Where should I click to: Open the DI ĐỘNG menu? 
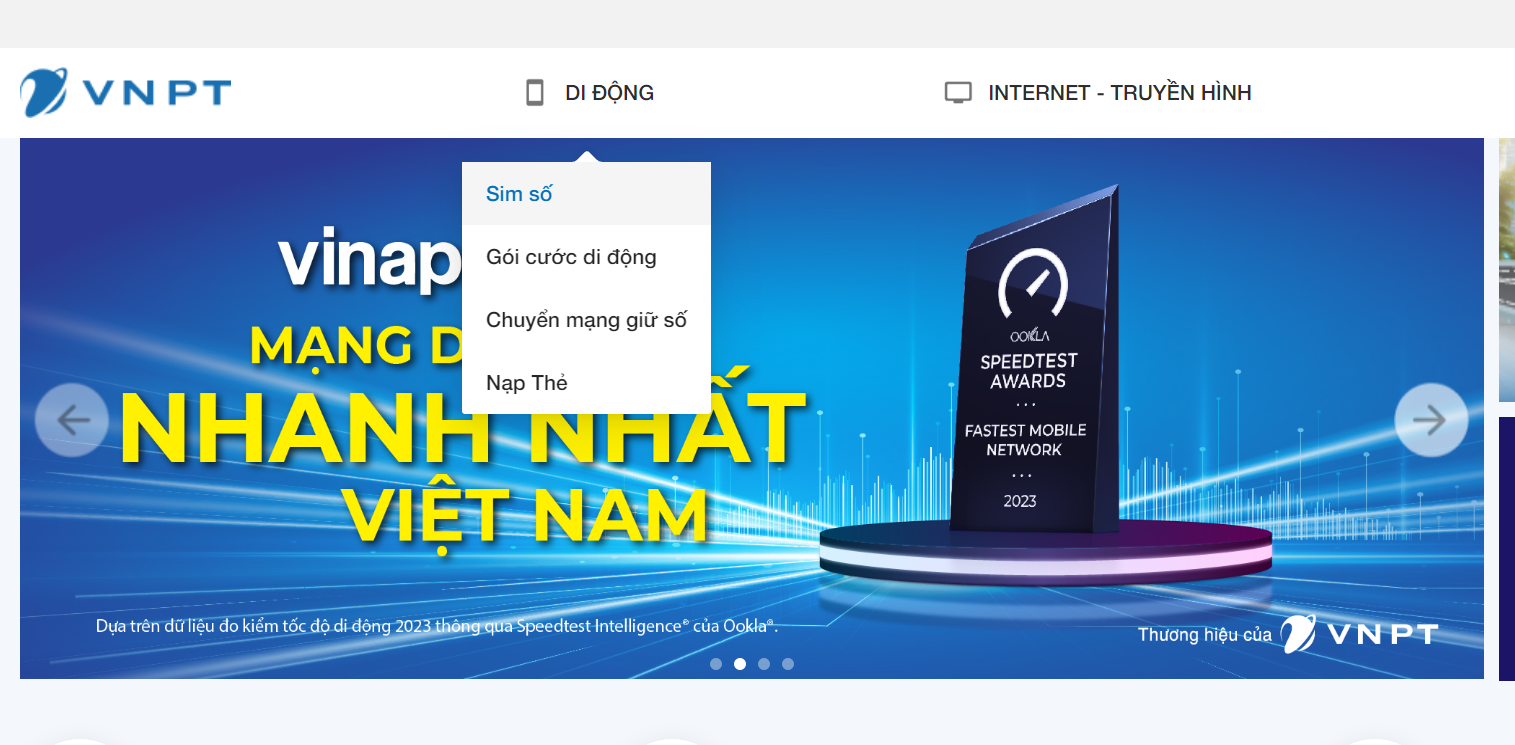pyautogui.click(x=610, y=93)
